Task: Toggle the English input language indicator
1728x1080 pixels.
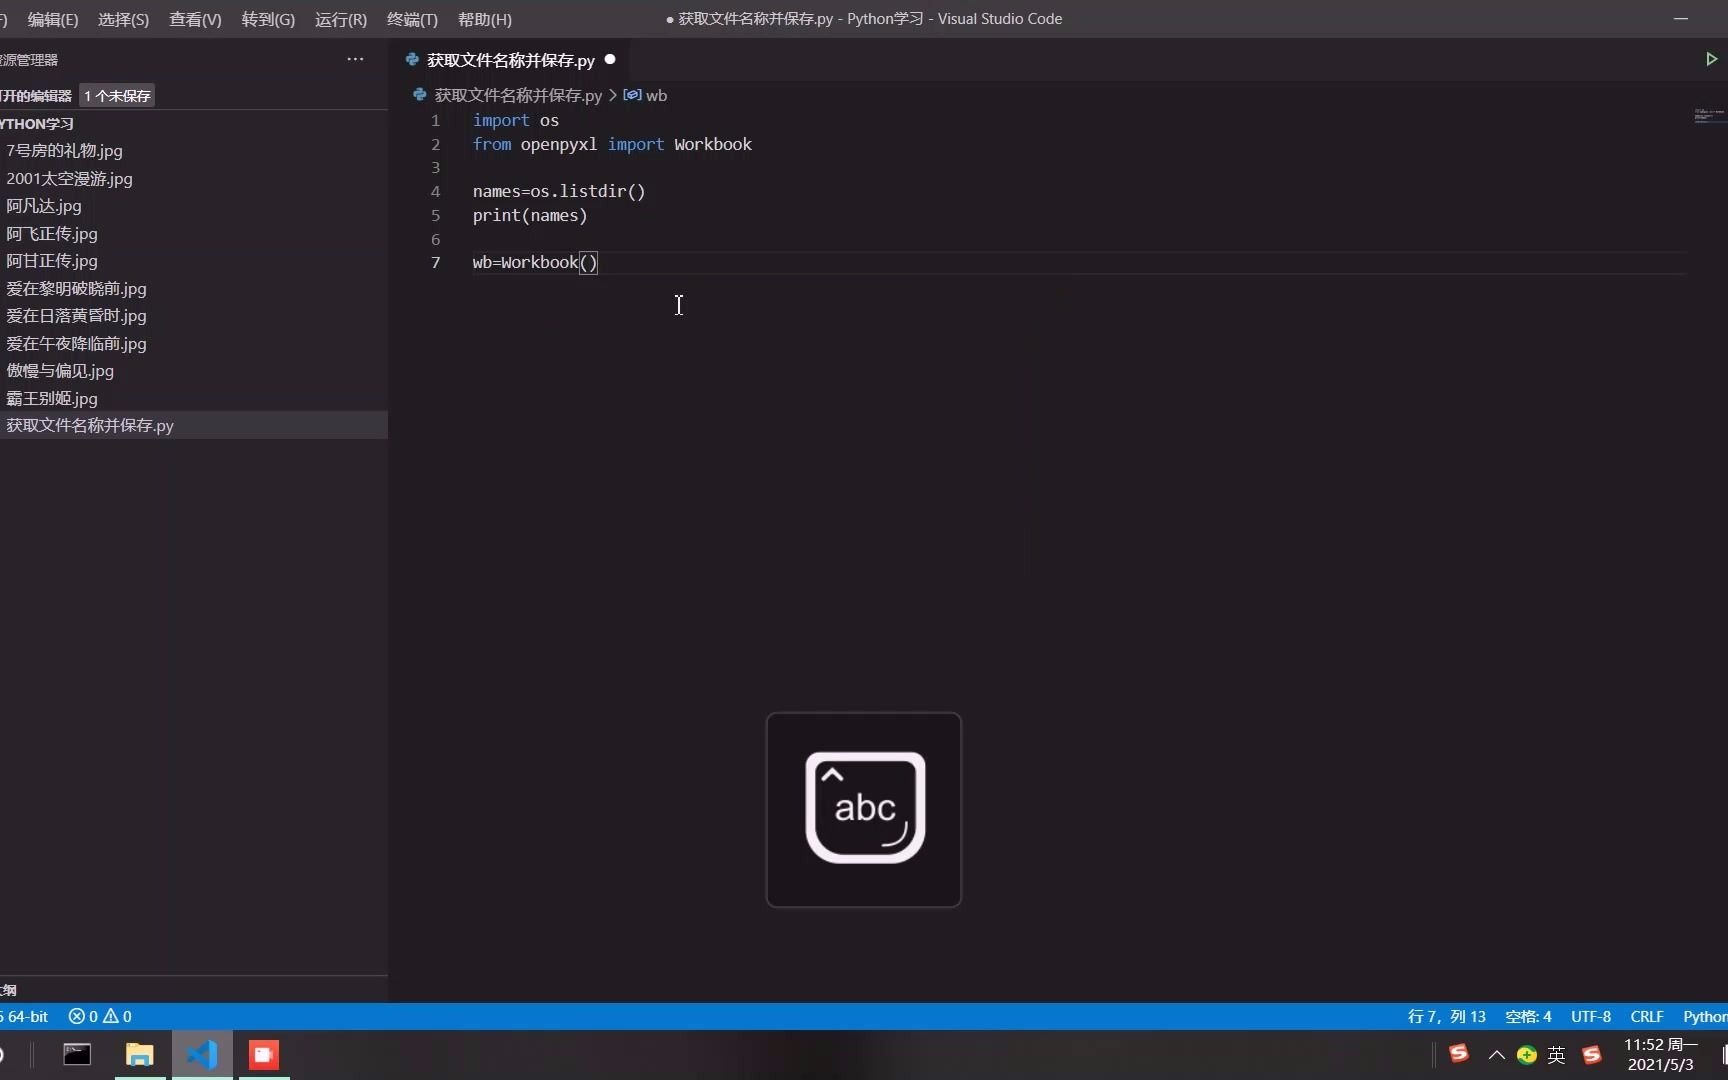Action: tap(1557, 1054)
